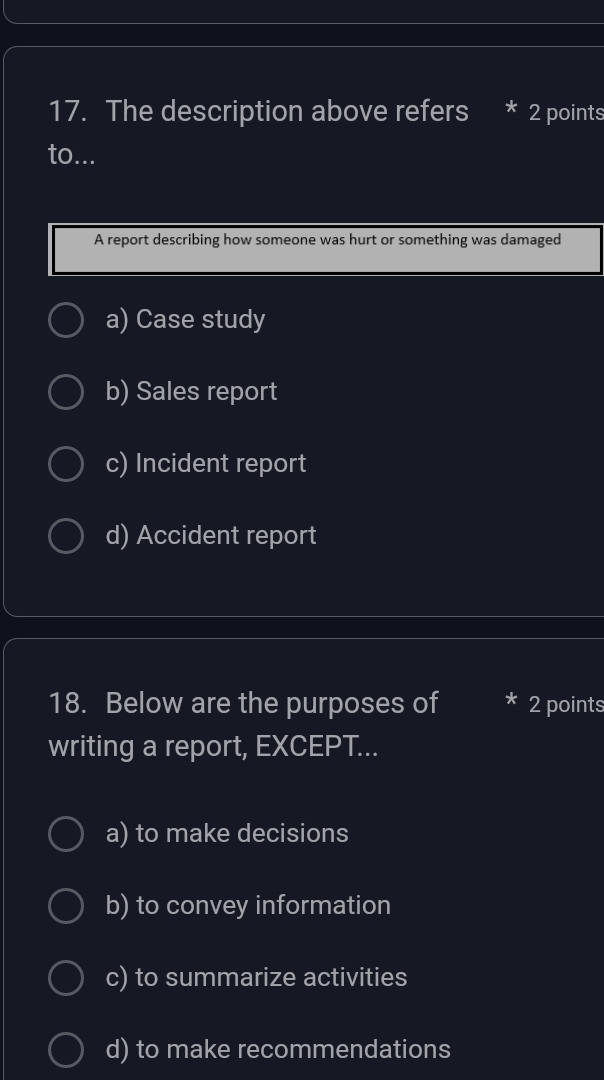604x1080 pixels.
Task: Click the question 17 card area
Action: (x=300, y=590)
